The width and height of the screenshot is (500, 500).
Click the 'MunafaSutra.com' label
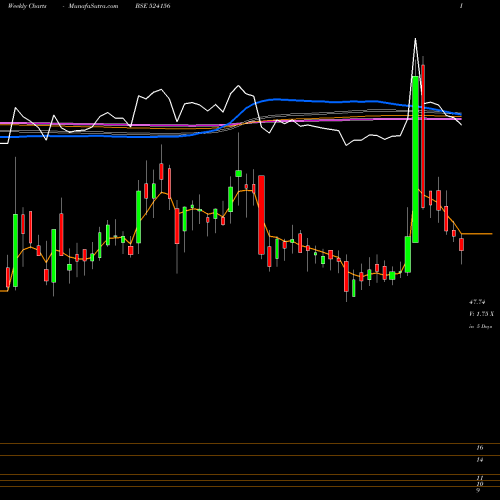(x=93, y=6)
